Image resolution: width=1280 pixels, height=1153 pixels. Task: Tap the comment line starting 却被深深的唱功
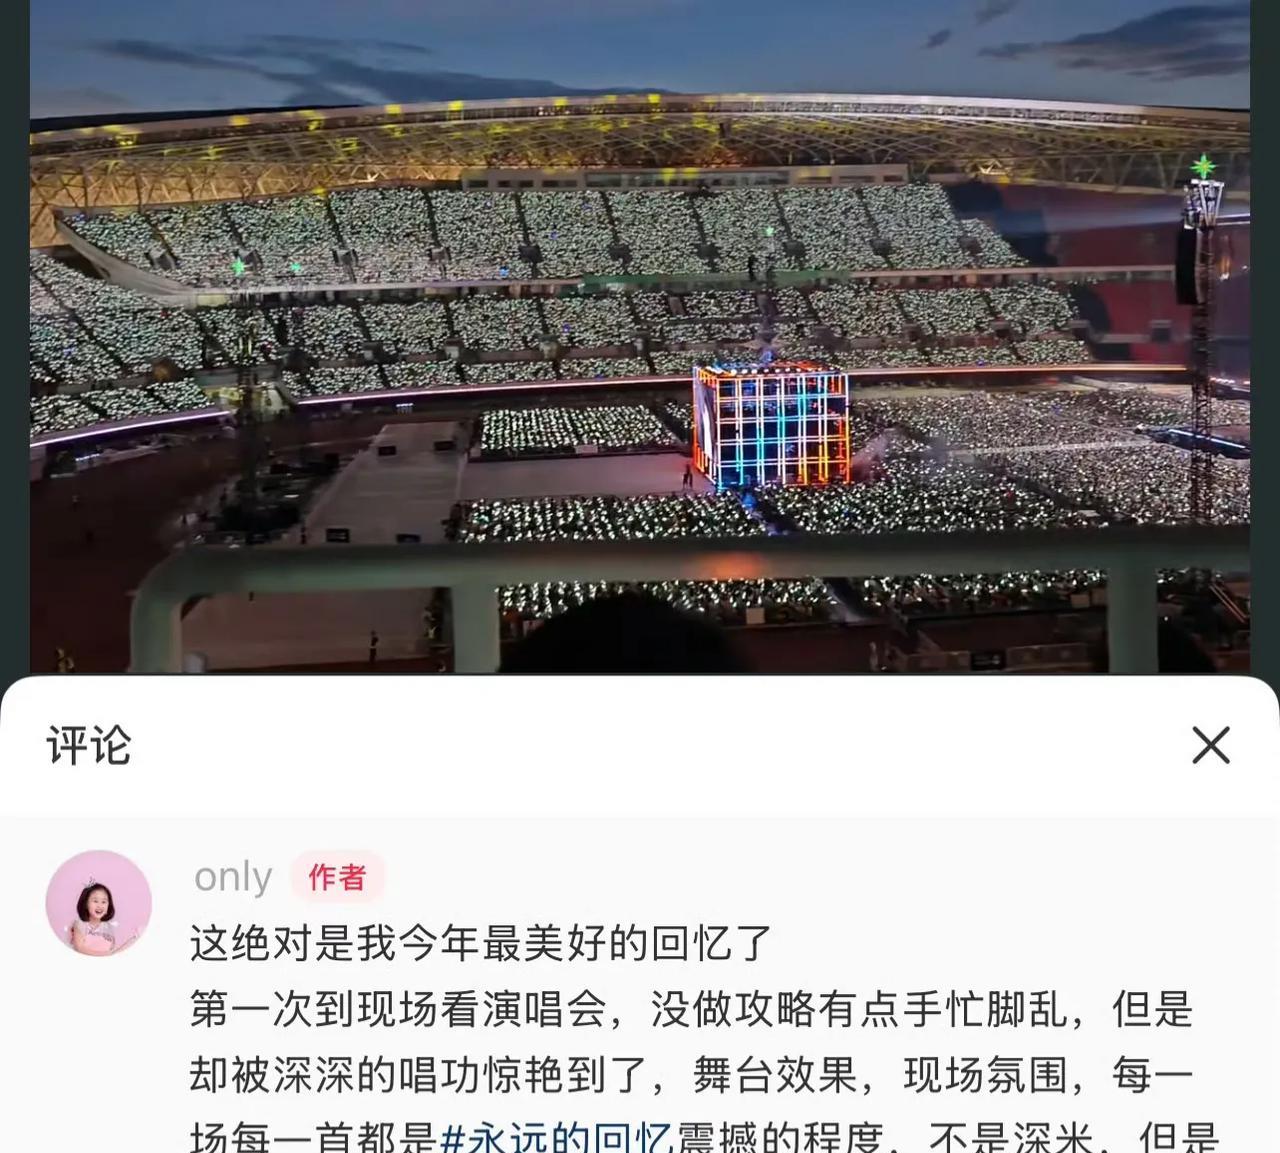(692, 1075)
